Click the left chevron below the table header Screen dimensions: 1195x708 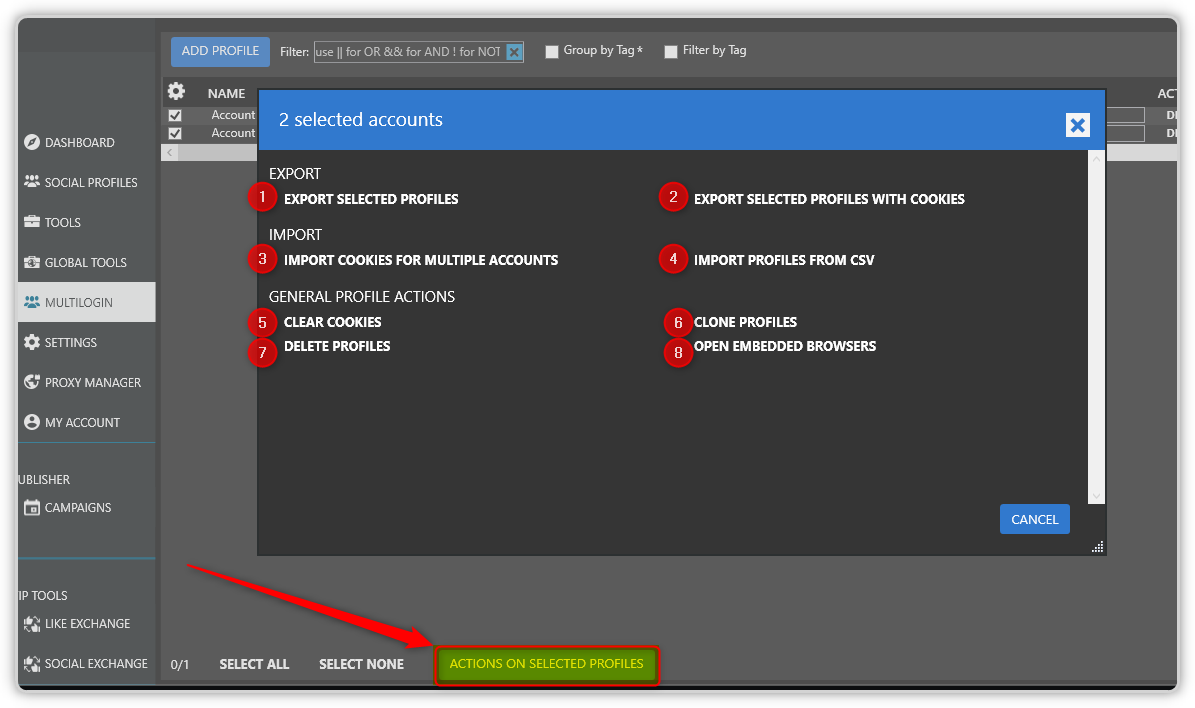pos(169,151)
